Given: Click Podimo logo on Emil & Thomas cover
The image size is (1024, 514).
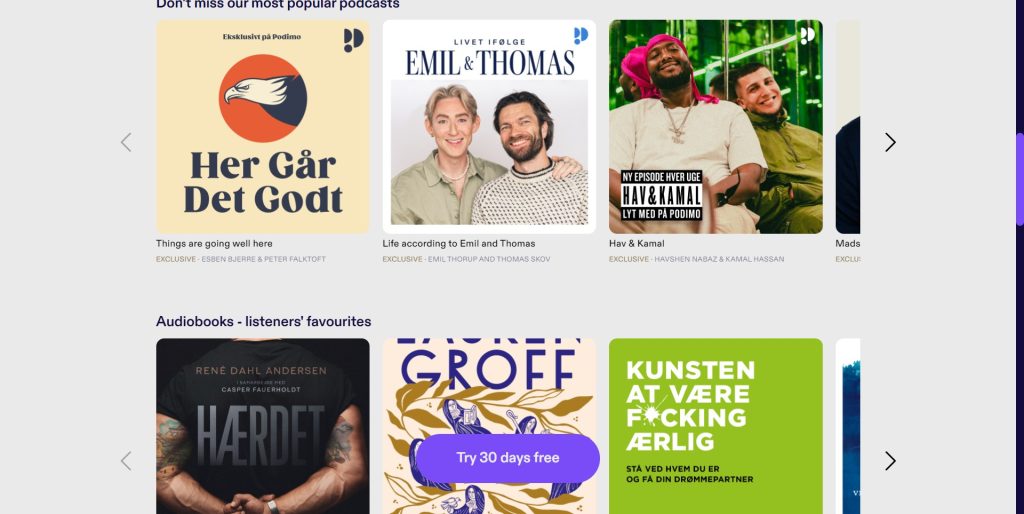Looking at the screenshot, I should [x=581, y=35].
